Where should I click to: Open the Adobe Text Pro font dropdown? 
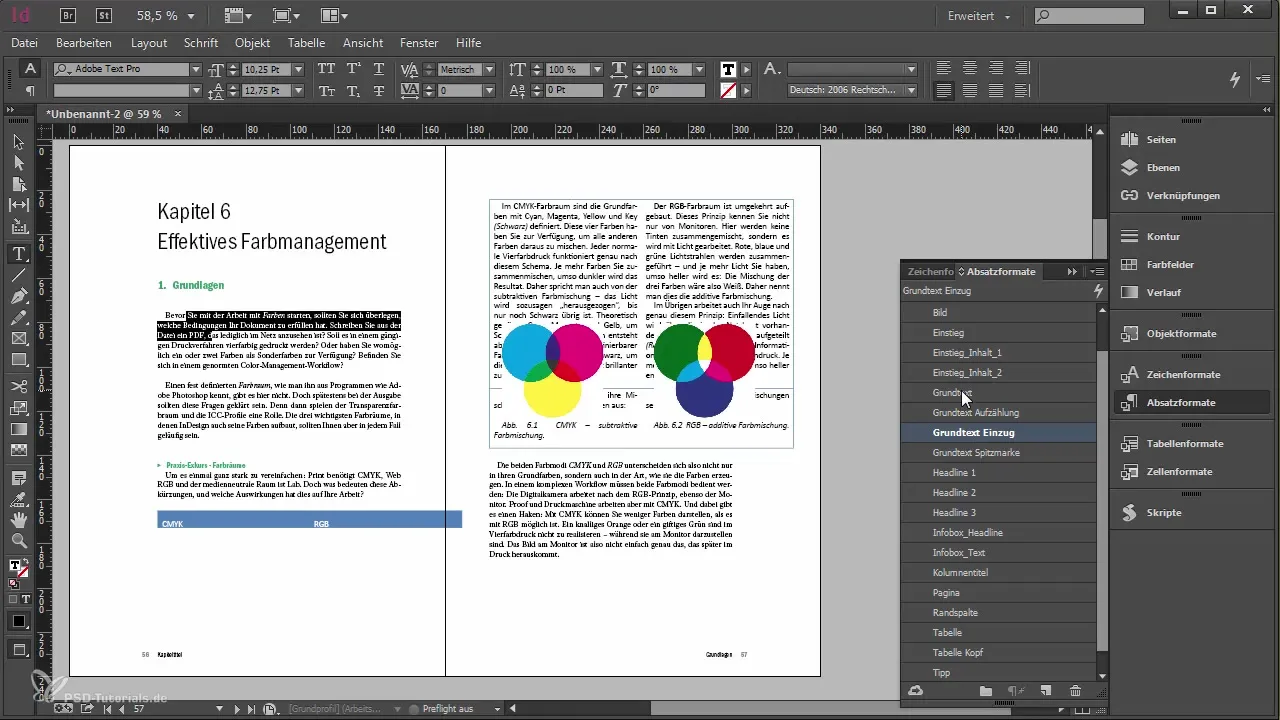[x=195, y=69]
